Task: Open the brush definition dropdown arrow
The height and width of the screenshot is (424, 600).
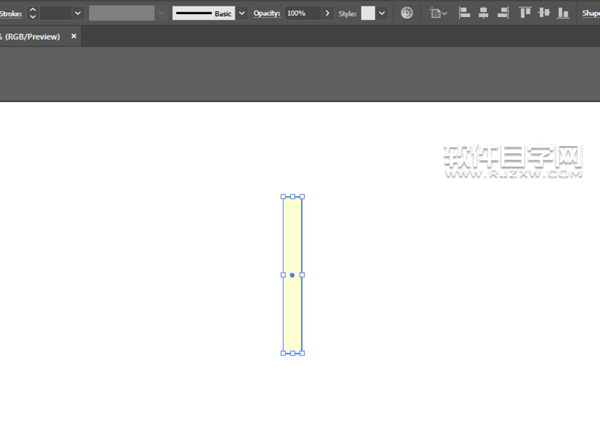Action: [242, 13]
